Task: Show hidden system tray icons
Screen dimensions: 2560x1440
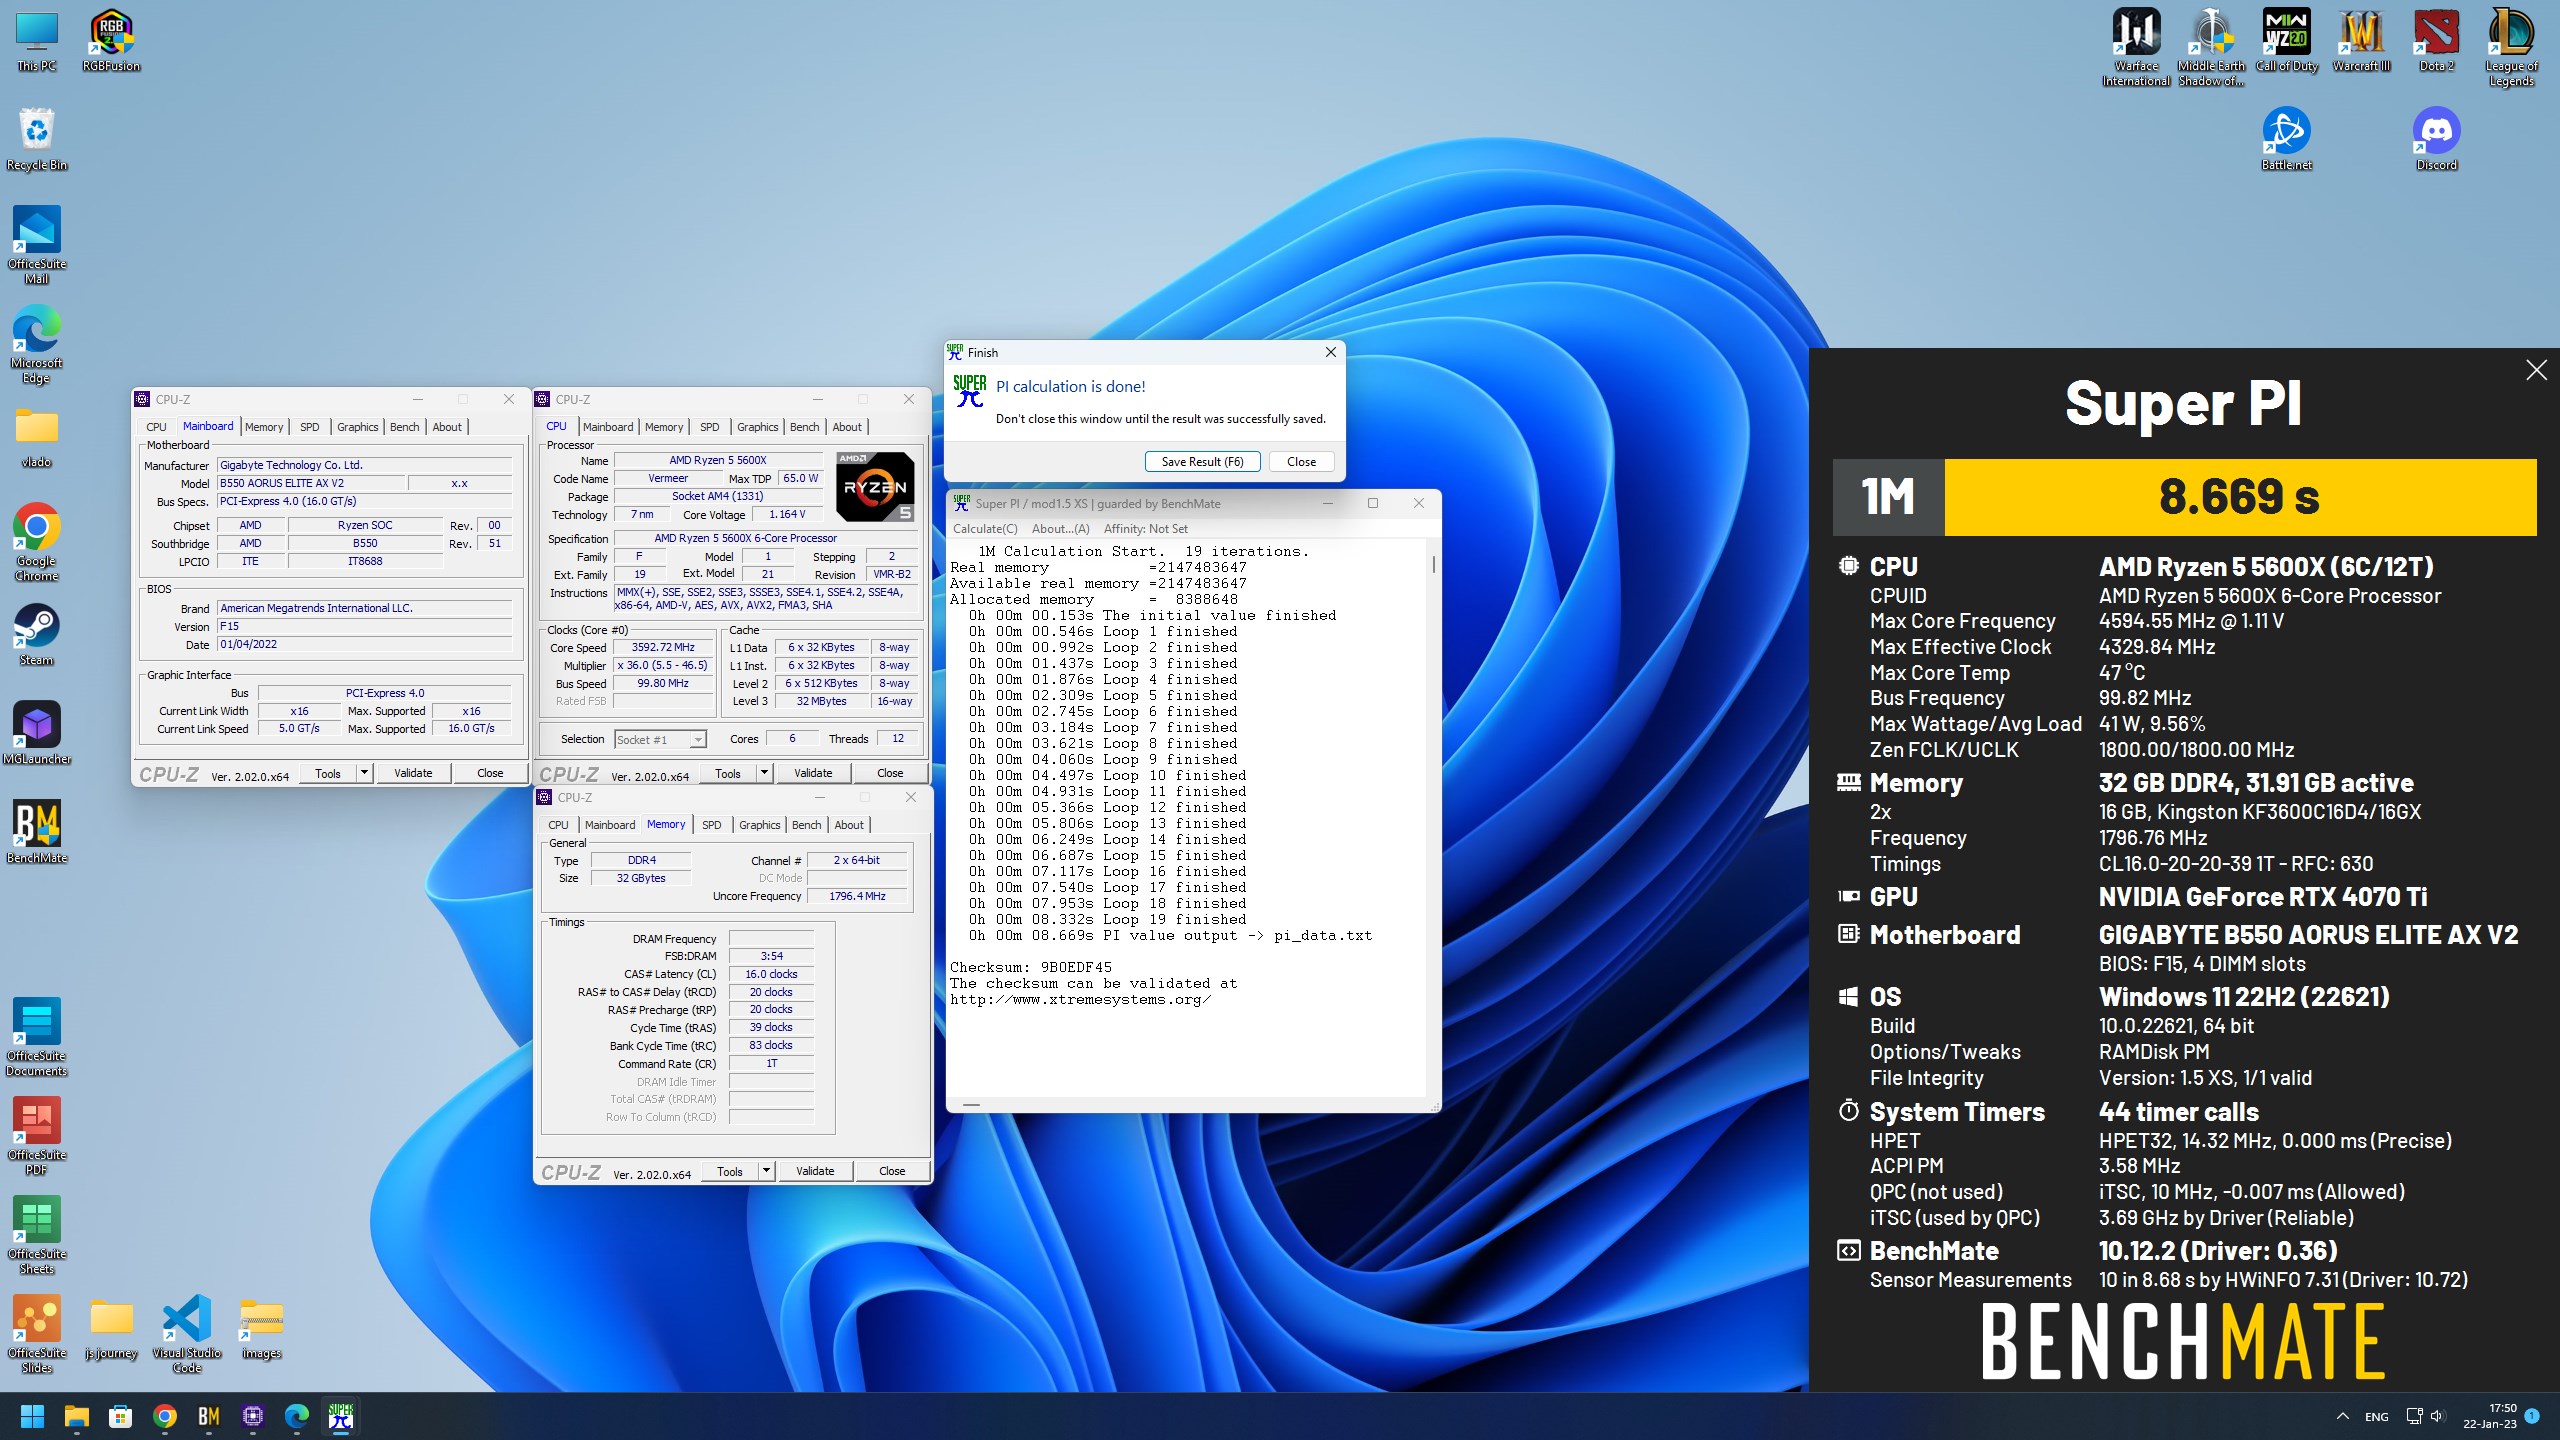Action: [x=2342, y=1416]
